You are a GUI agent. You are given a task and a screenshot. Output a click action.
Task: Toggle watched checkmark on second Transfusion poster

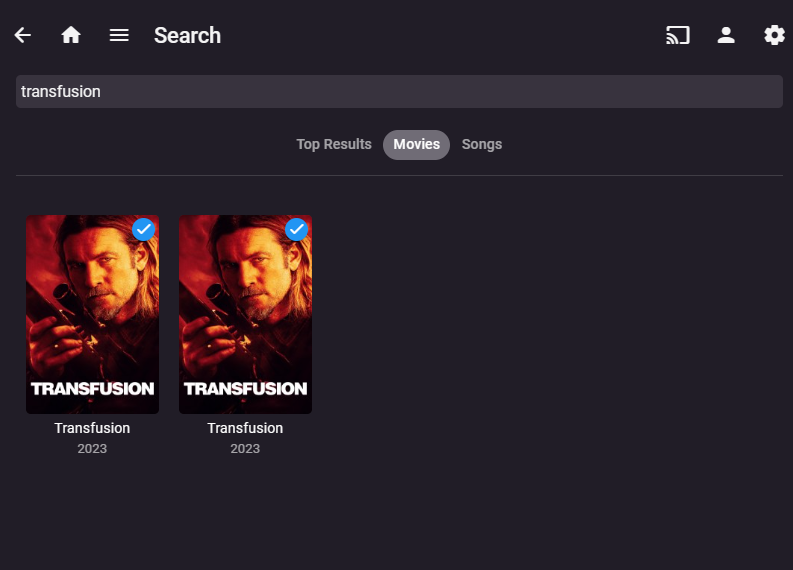point(296,230)
